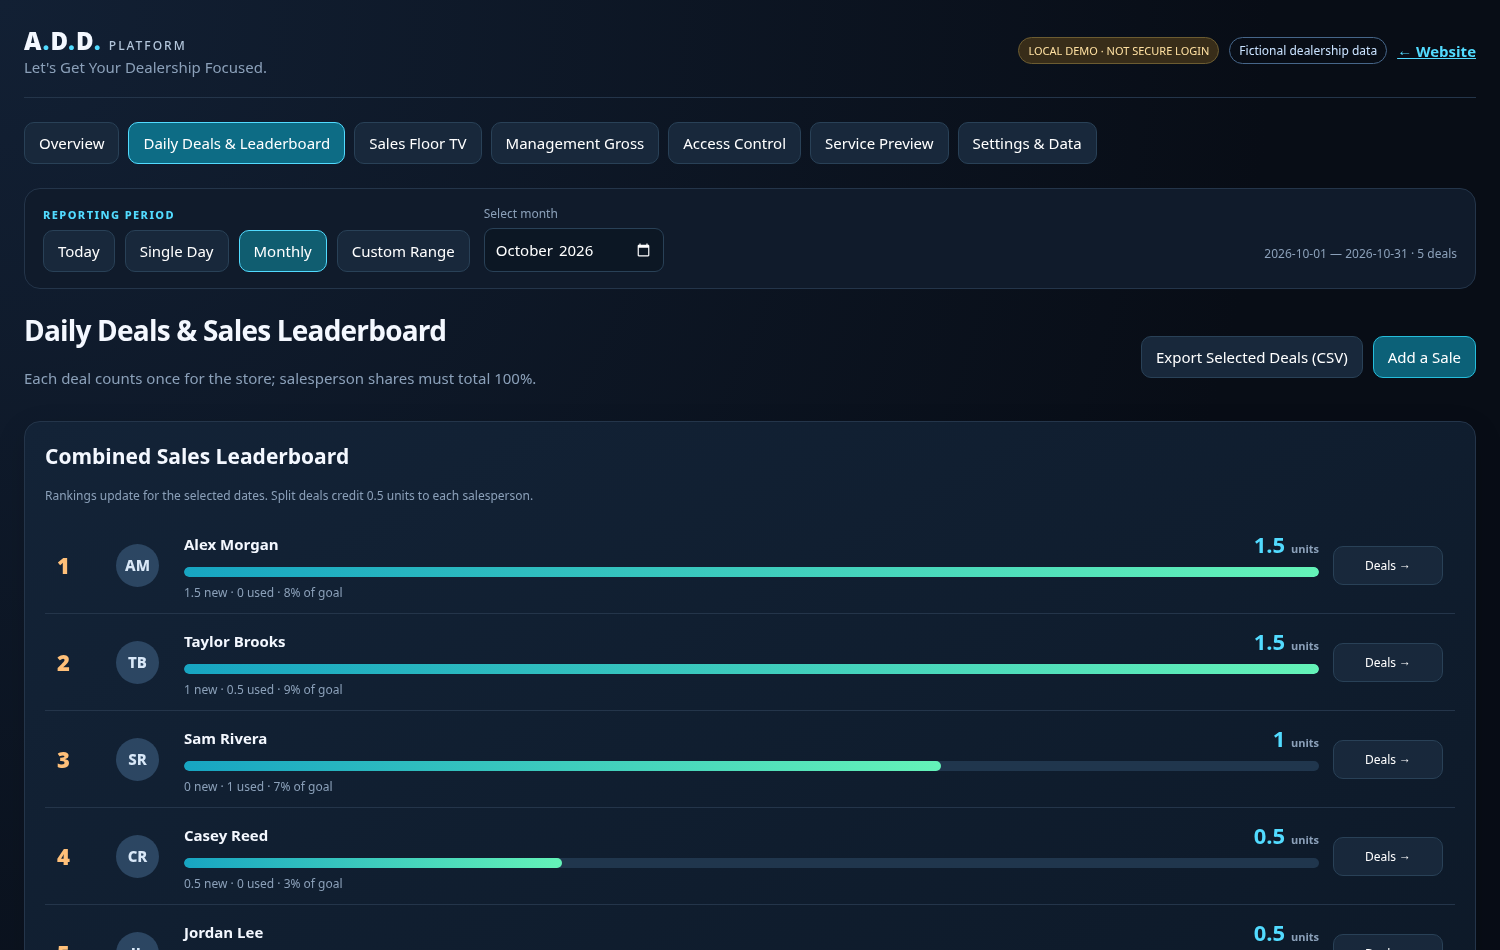Click Casey Reed's CR avatar
Image resolution: width=1500 pixels, height=950 pixels.
point(137,857)
